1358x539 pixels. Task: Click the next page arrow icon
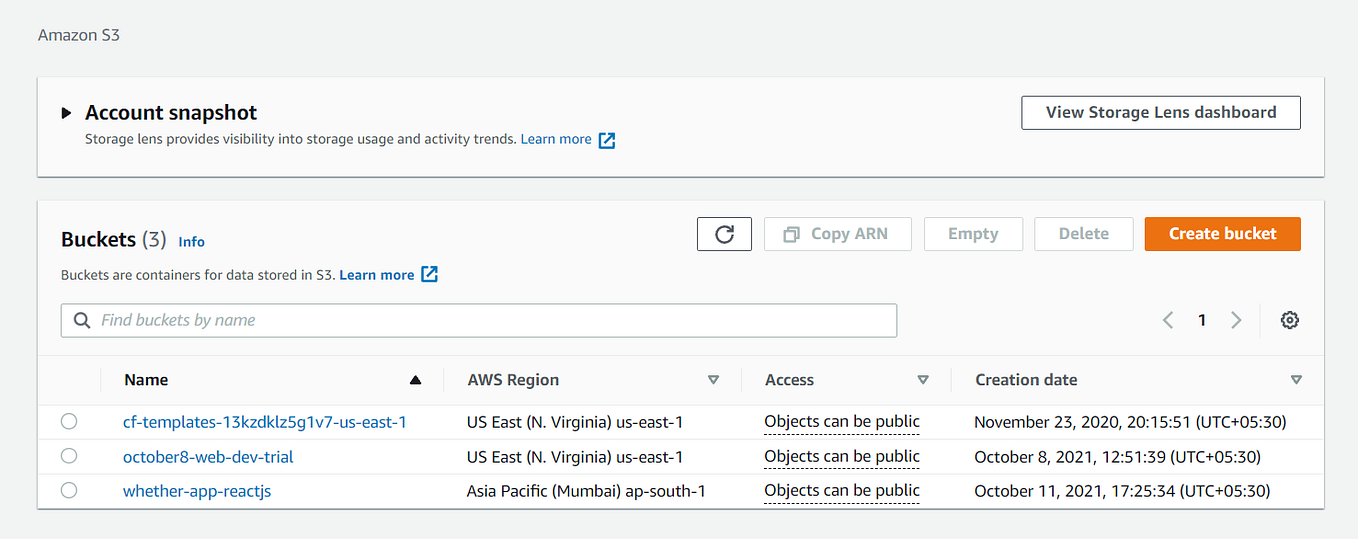click(x=1236, y=320)
